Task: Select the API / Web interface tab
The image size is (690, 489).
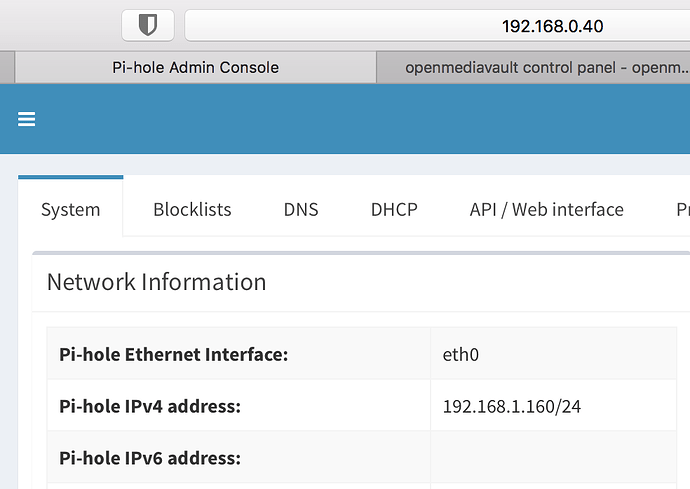Action: (x=546, y=209)
